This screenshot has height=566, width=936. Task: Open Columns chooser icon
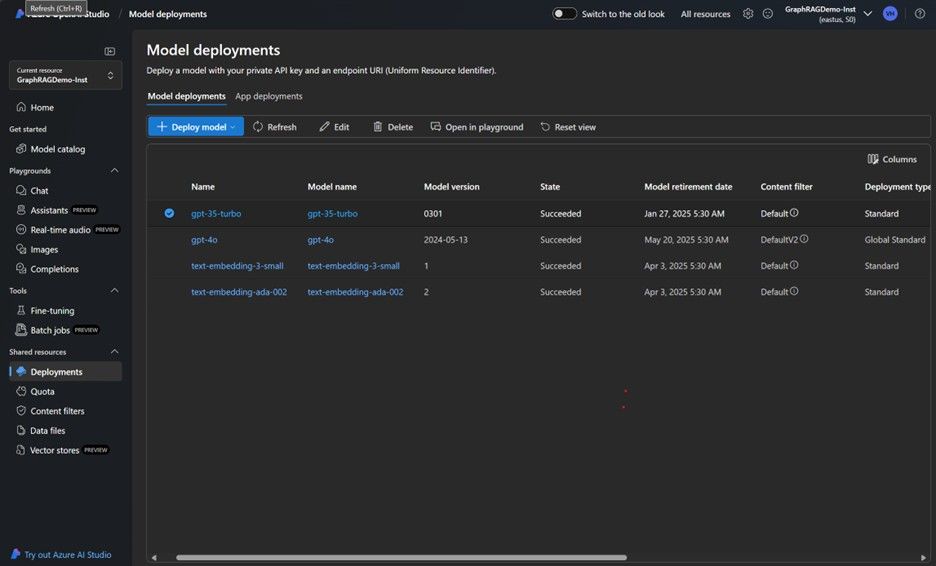point(873,159)
